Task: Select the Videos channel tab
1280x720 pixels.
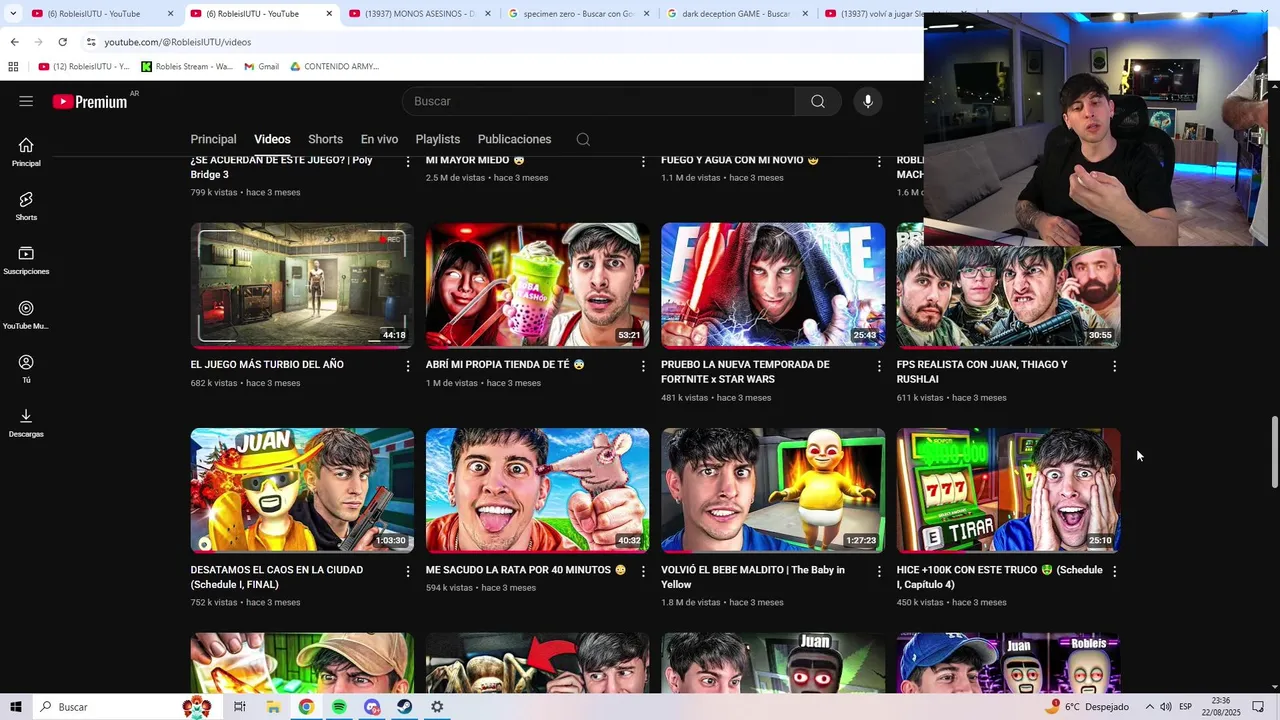Action: (272, 139)
